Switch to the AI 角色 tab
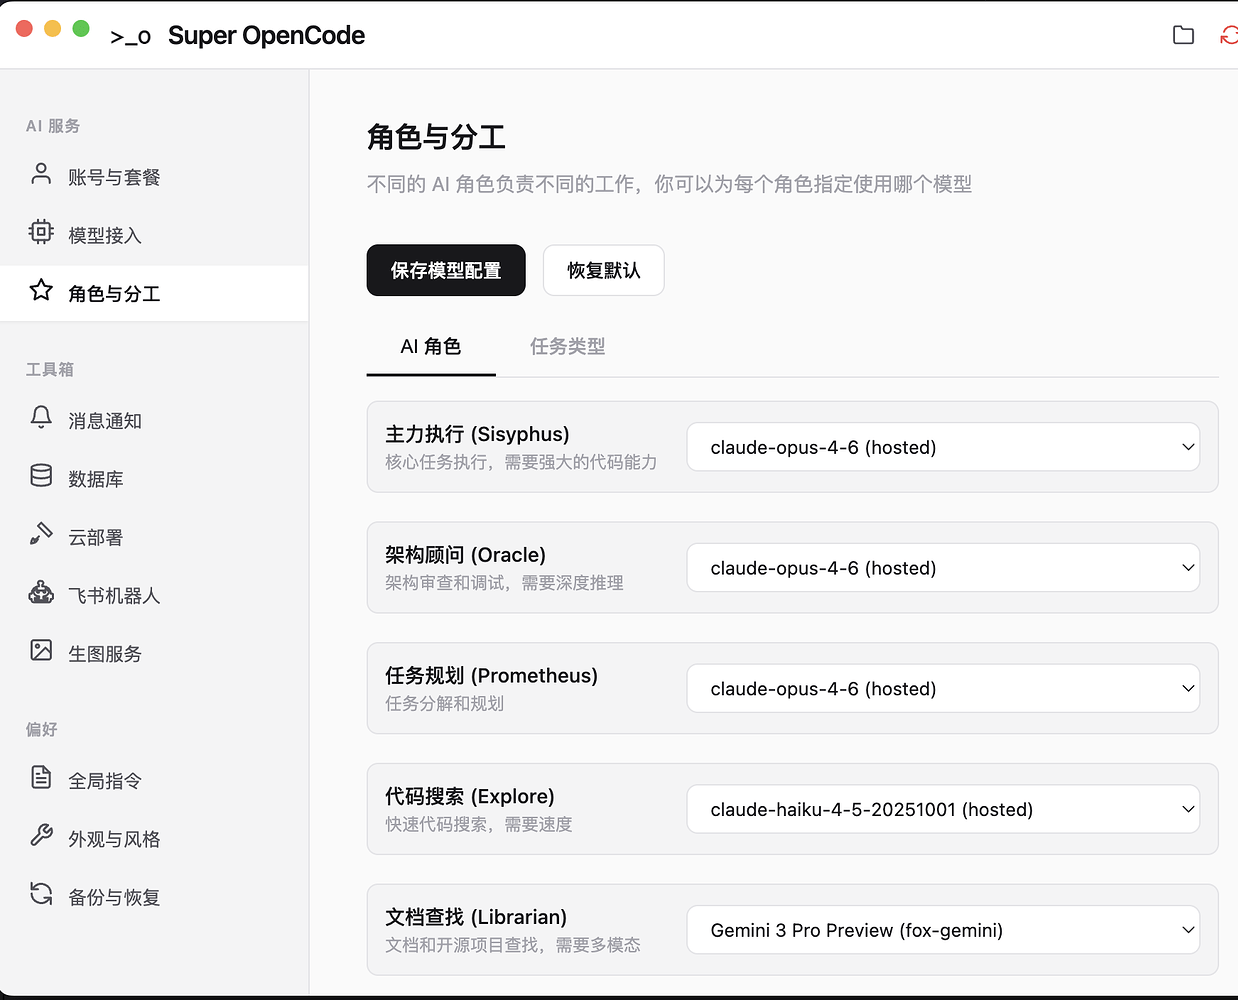The height and width of the screenshot is (1000, 1238). click(x=431, y=347)
